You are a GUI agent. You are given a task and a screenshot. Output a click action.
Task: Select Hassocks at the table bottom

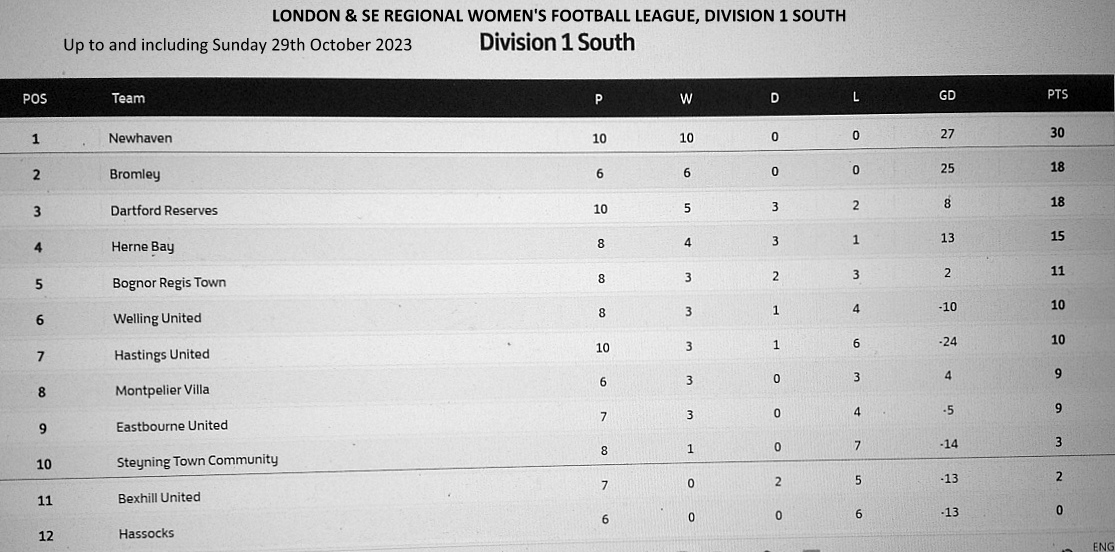(146, 534)
